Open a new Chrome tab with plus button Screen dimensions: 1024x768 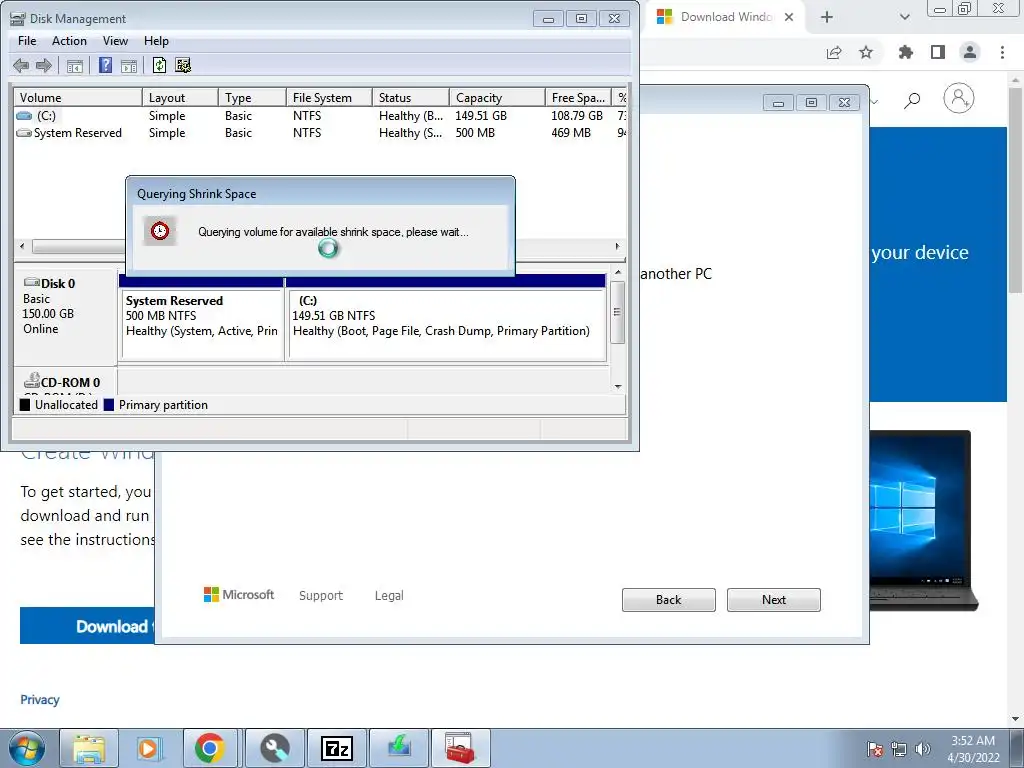point(827,18)
